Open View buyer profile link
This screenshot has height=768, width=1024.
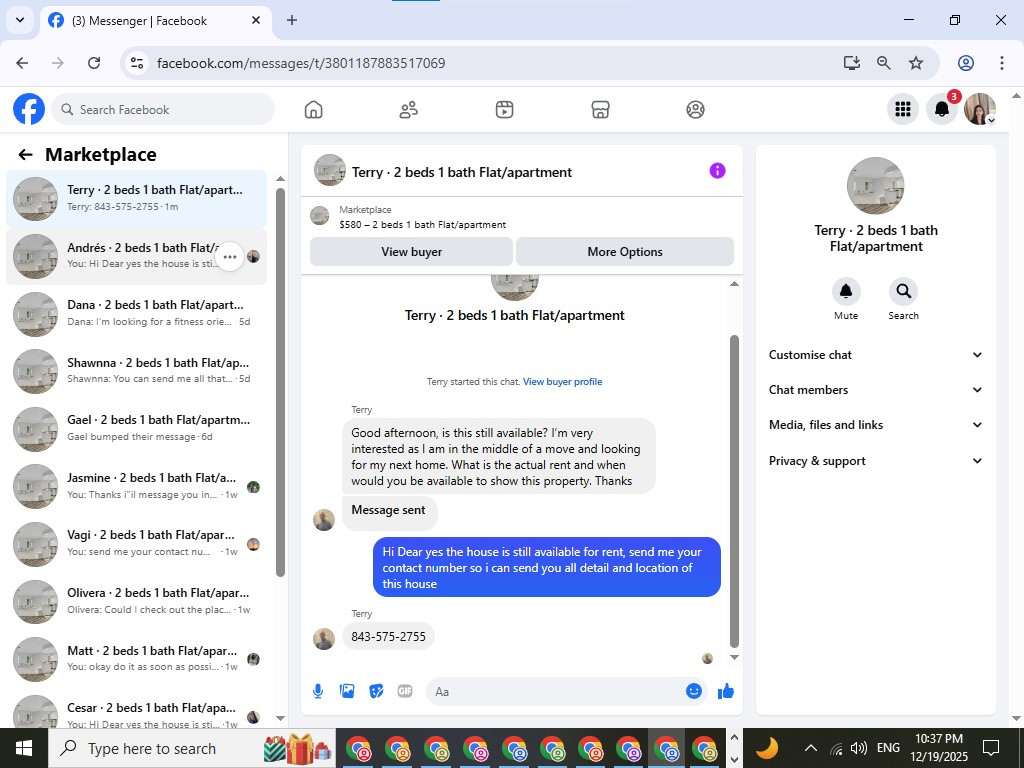pyautogui.click(x=562, y=381)
